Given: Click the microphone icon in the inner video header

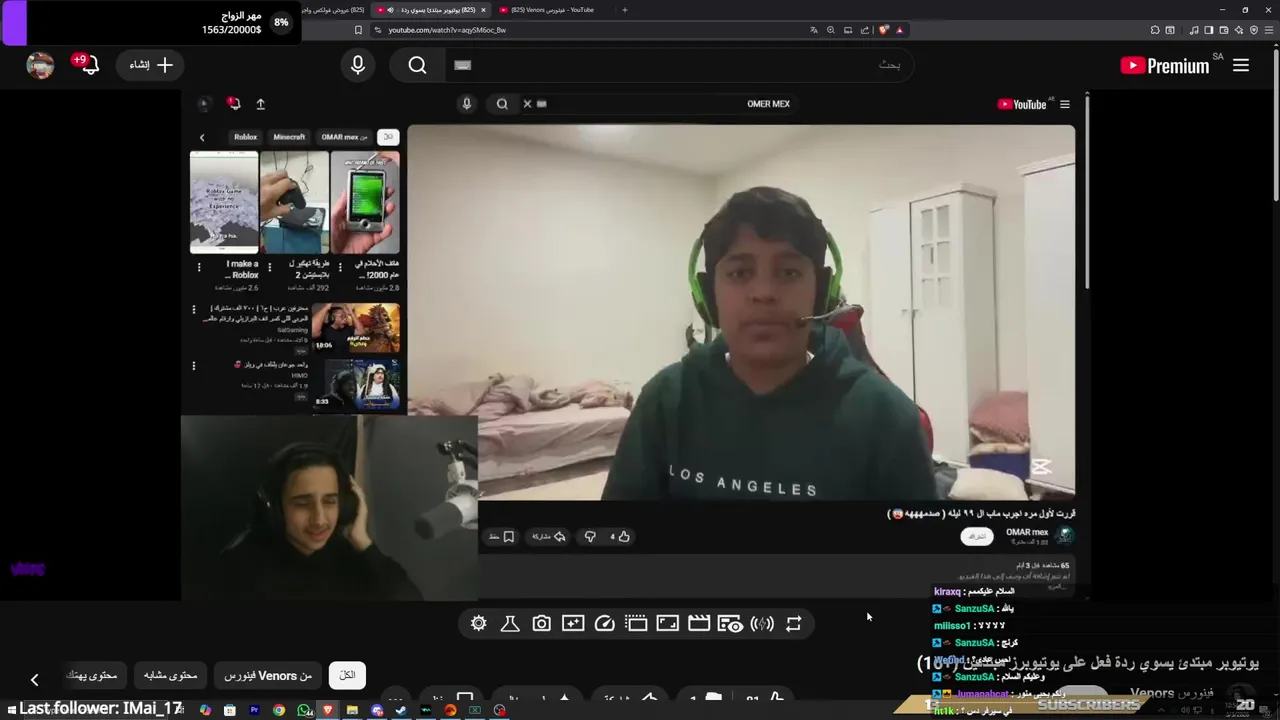Looking at the screenshot, I should [466, 103].
